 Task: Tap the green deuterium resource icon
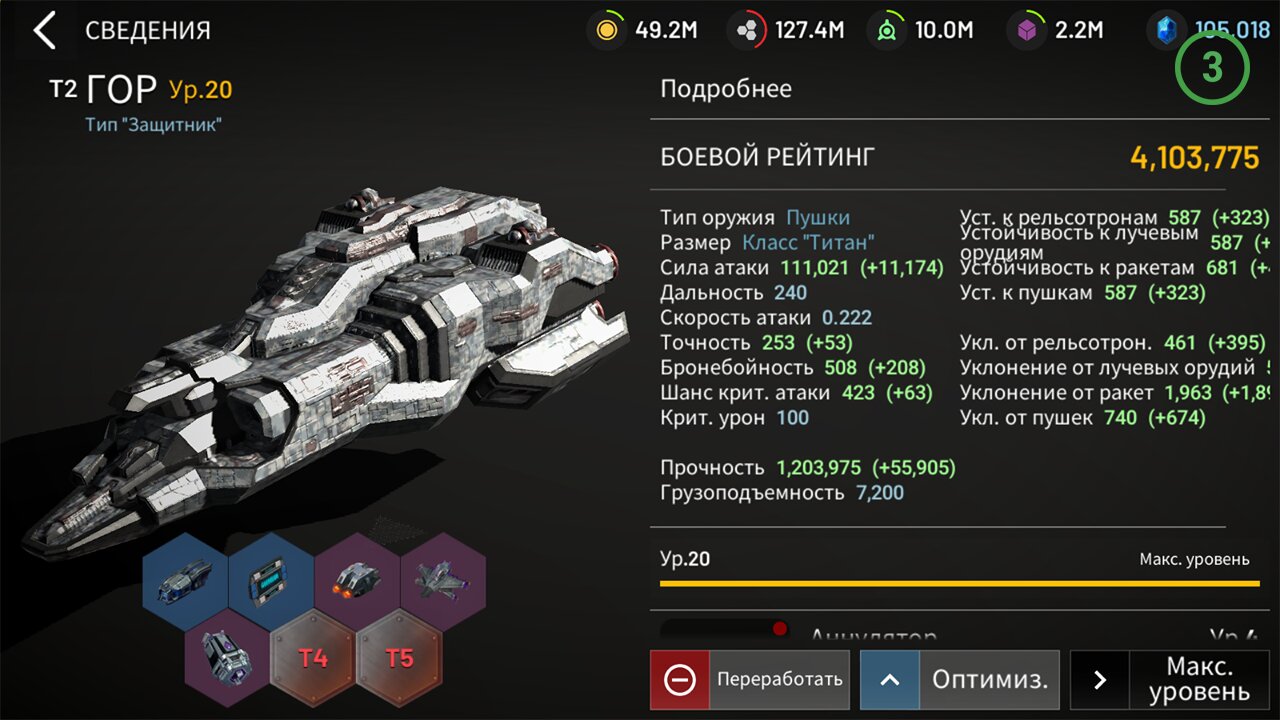point(886,30)
